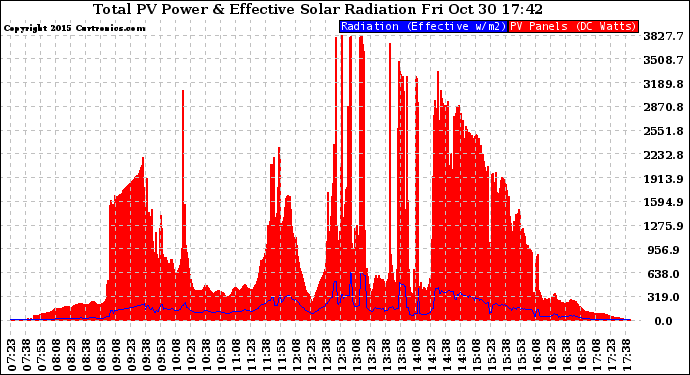This screenshot has width=690, height=375.
Task: Click the chart title text
Action: tap(318, 9)
